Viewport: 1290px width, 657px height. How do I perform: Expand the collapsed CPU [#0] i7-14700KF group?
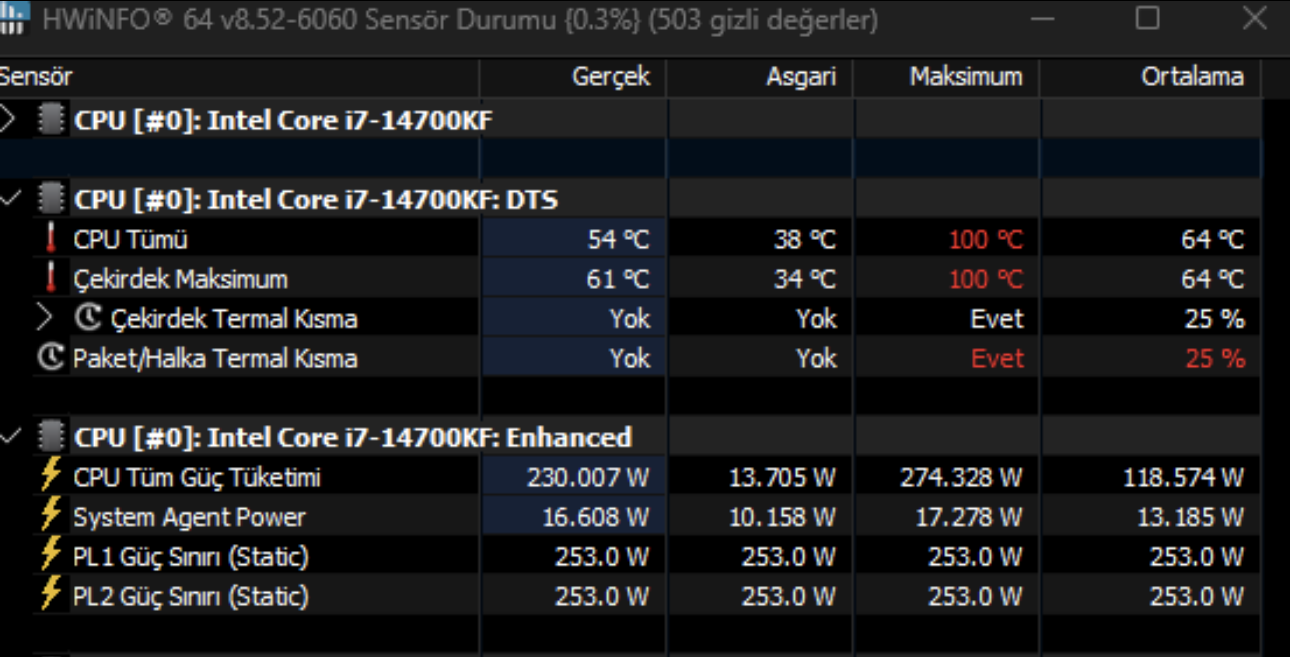tap(8, 121)
